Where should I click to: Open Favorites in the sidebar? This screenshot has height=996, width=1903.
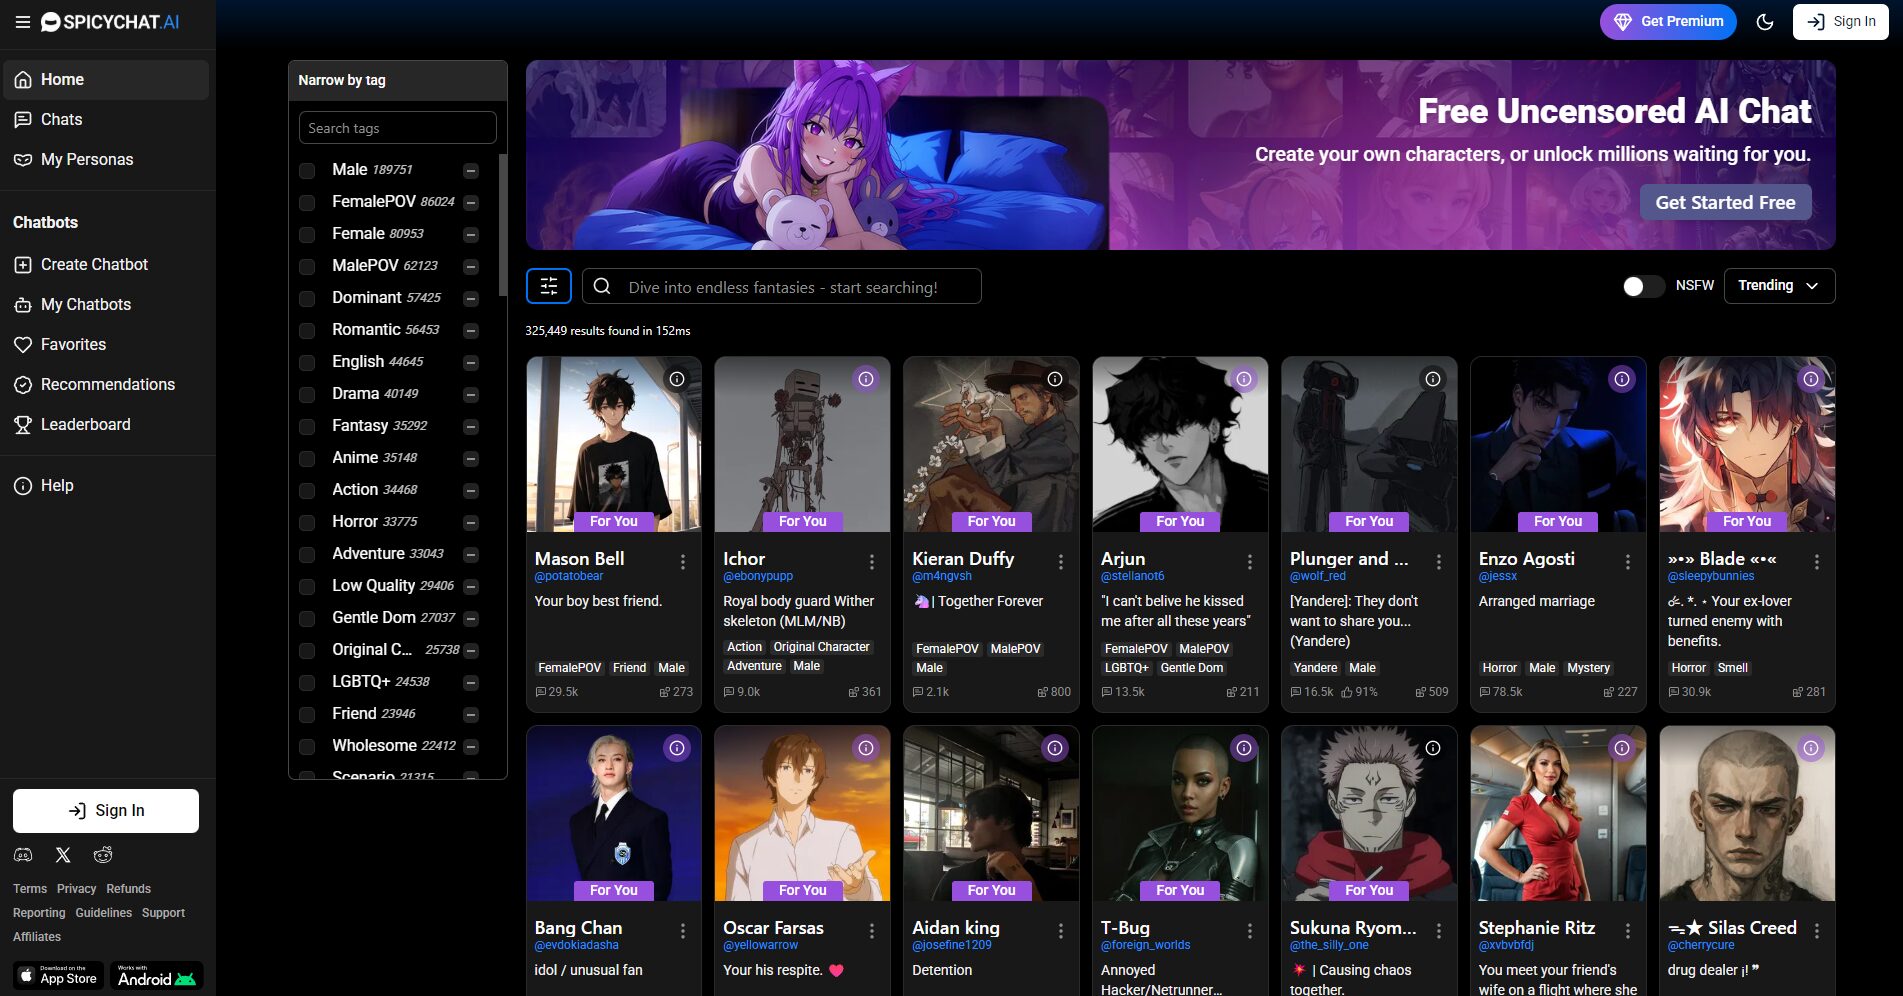coord(73,345)
